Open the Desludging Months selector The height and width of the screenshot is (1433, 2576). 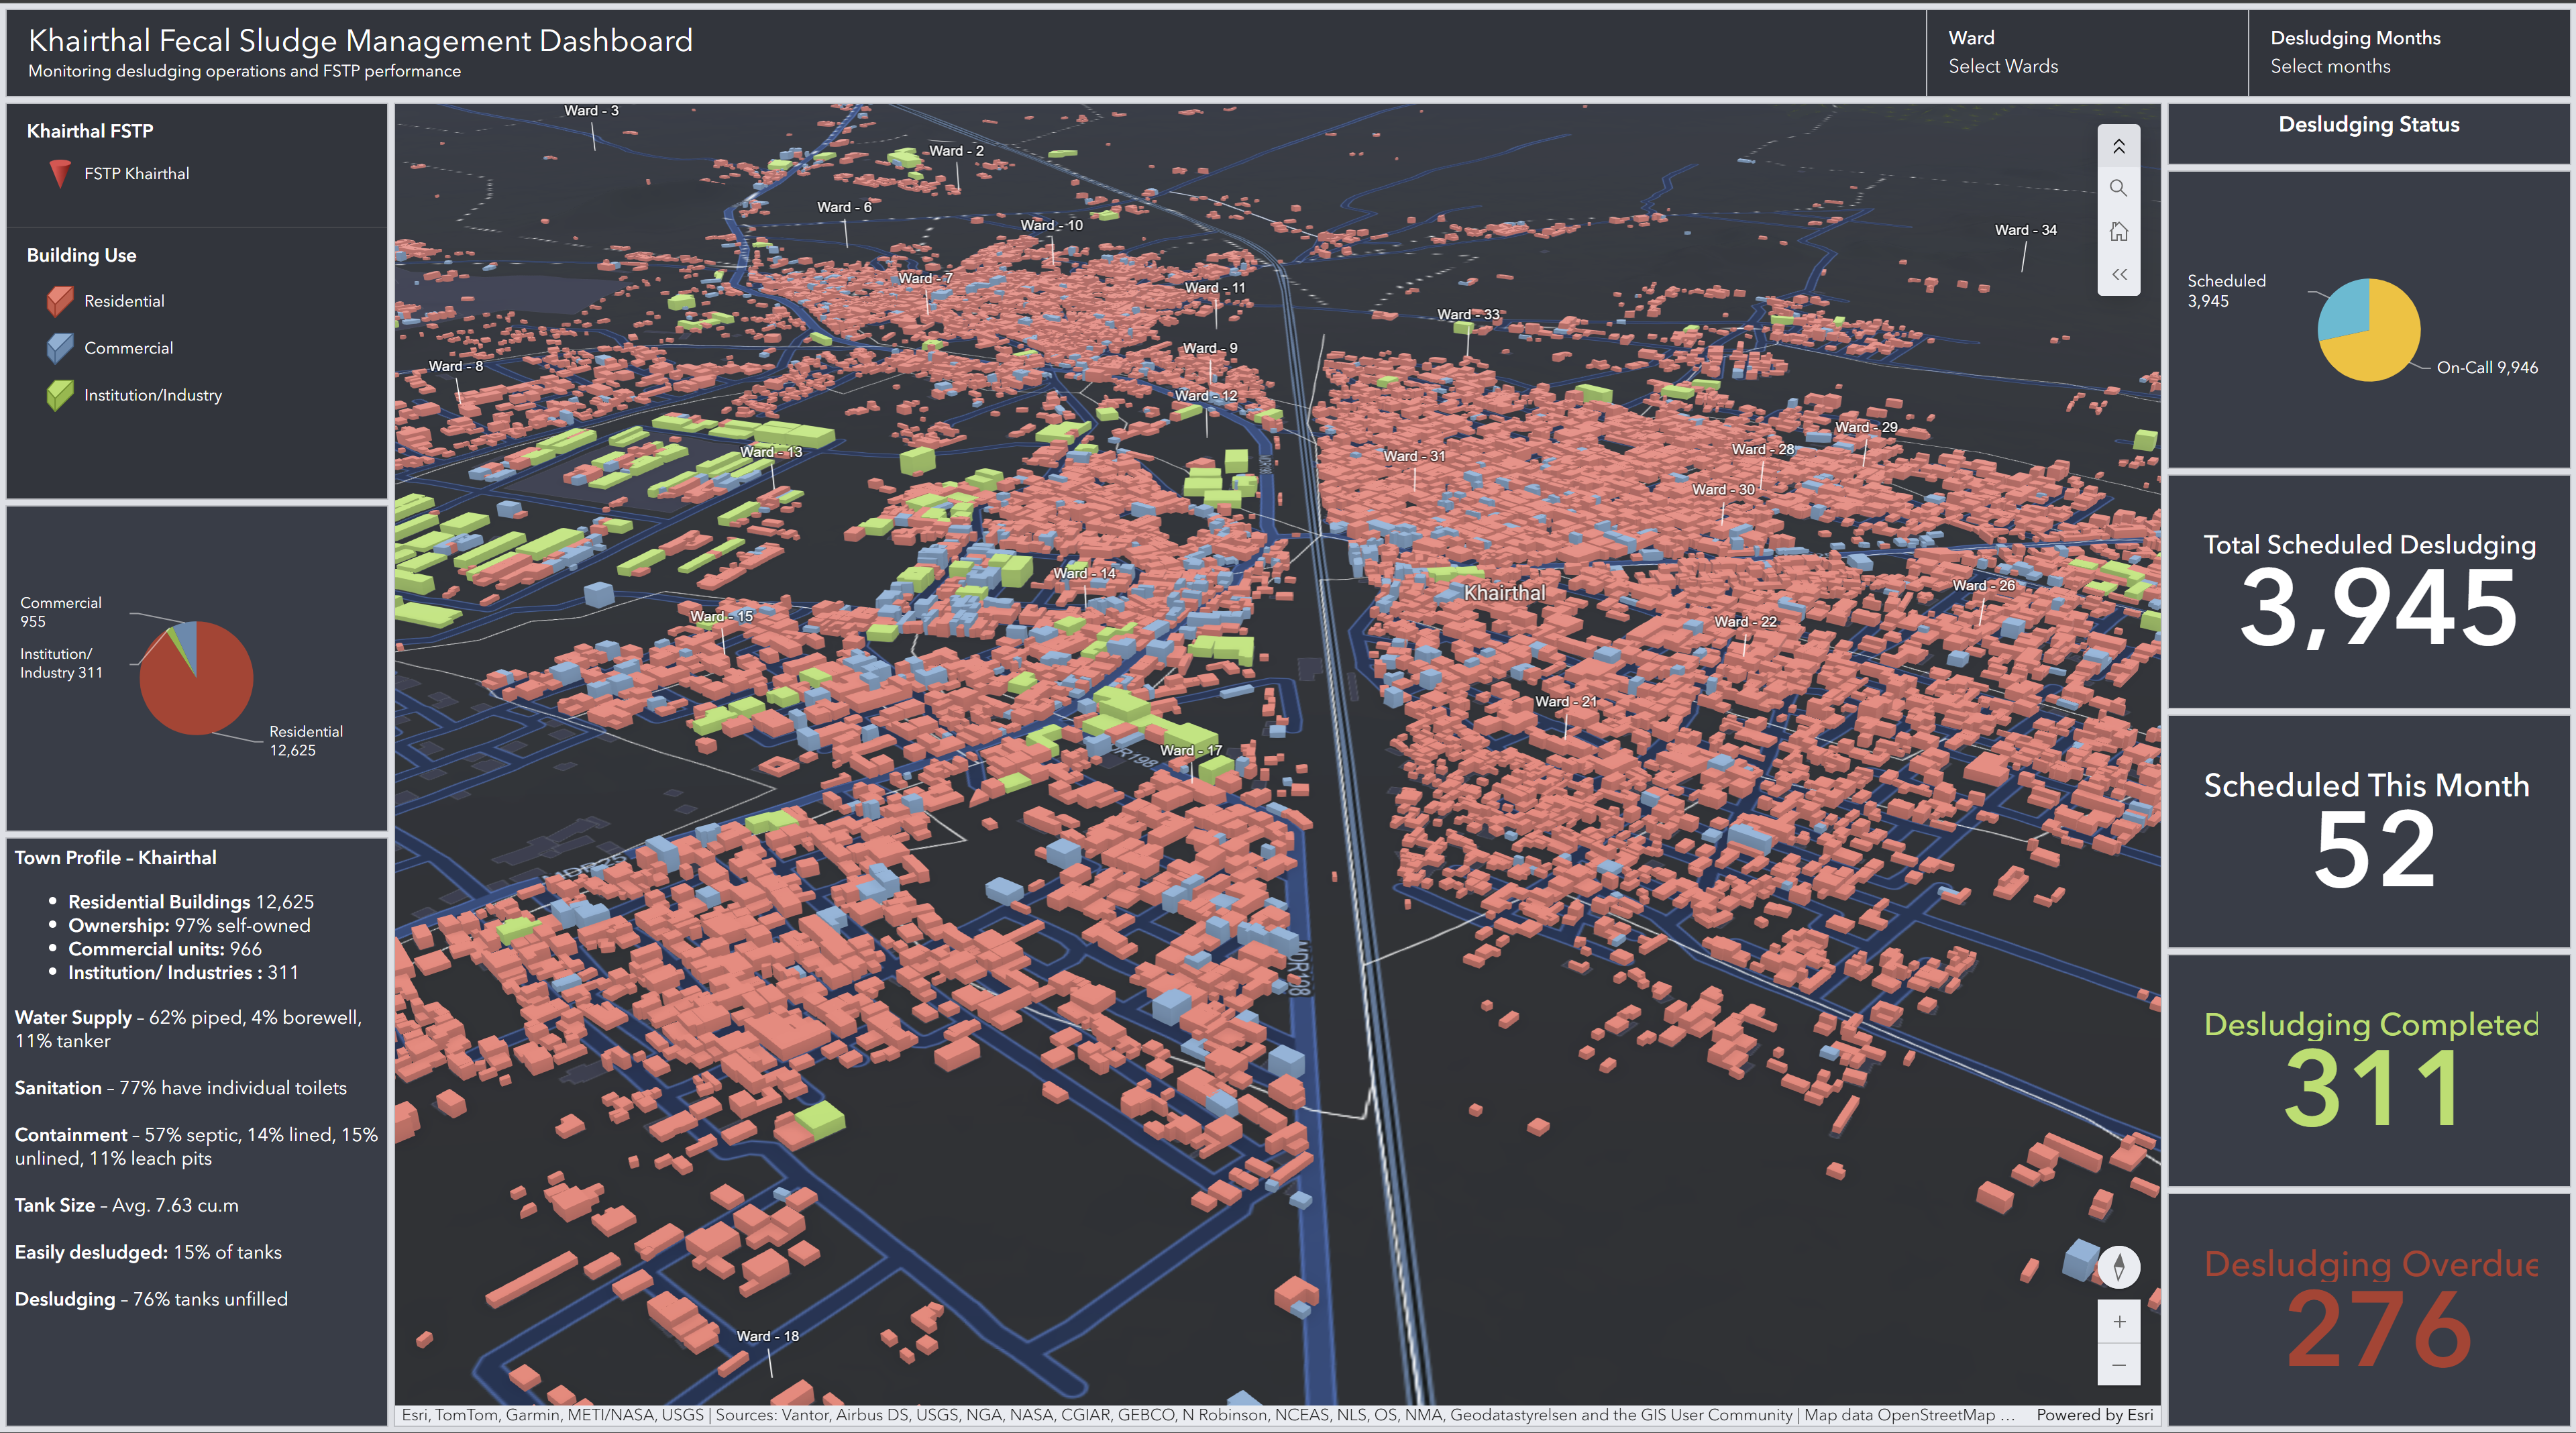point(2409,53)
